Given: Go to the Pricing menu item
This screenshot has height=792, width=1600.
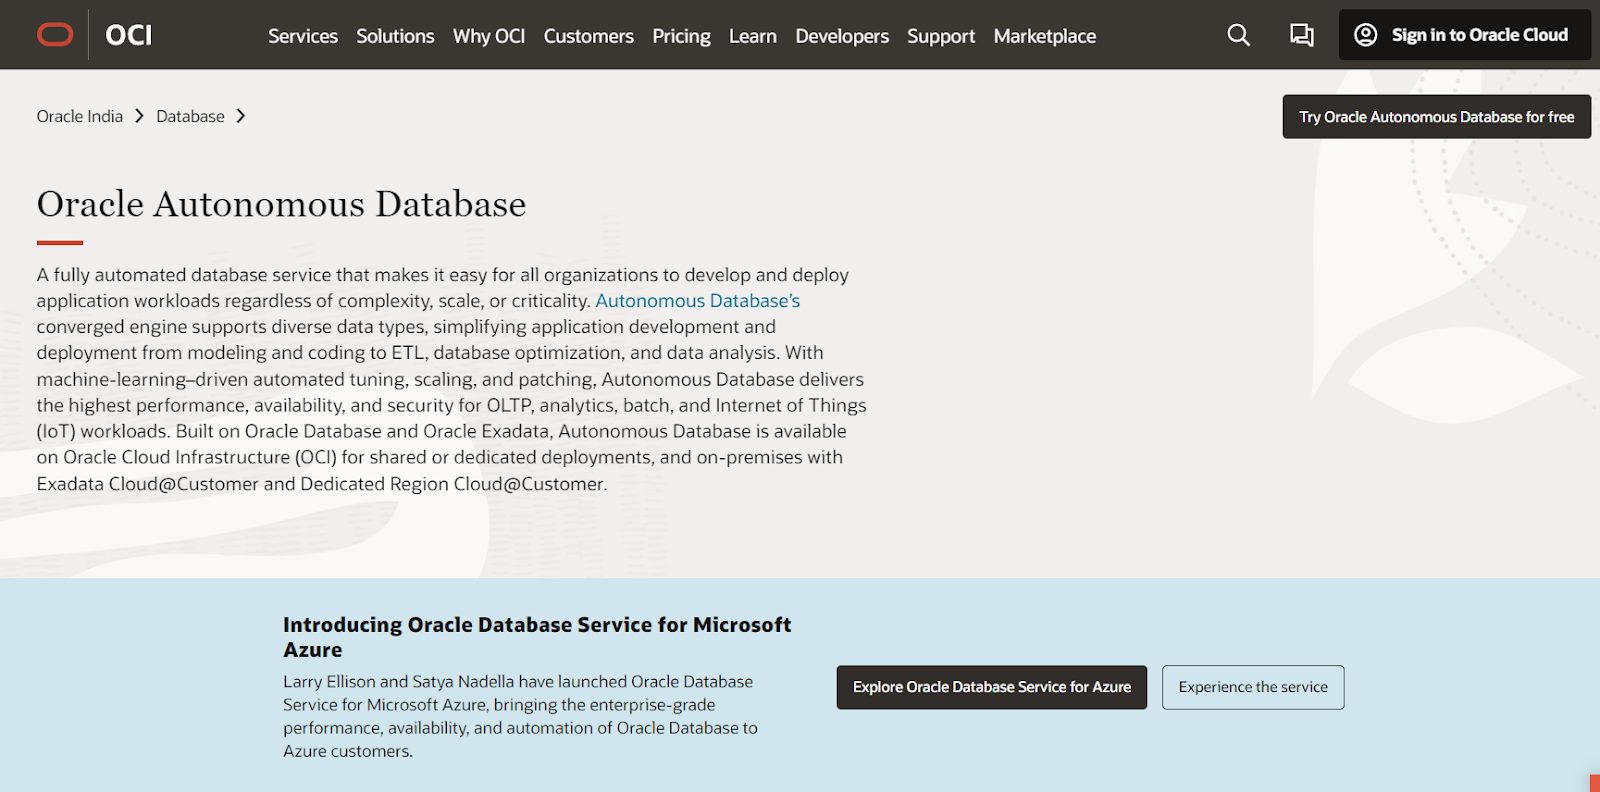Looking at the screenshot, I should pos(681,36).
